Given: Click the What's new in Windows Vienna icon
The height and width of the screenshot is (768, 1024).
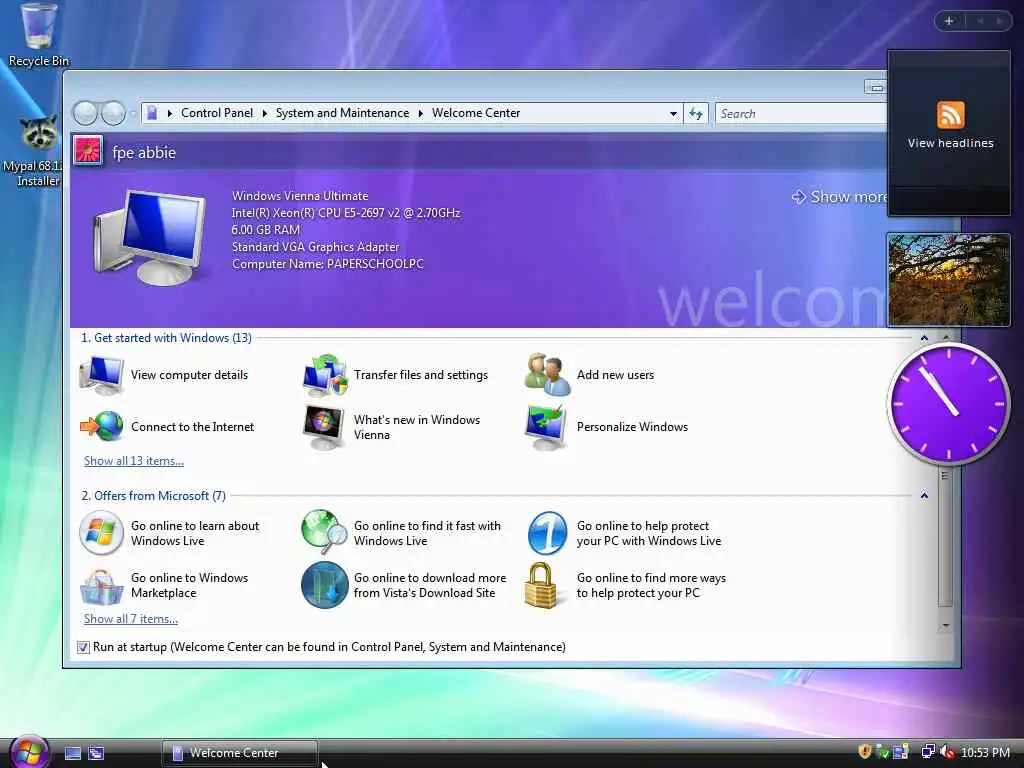Looking at the screenshot, I should pos(325,427).
